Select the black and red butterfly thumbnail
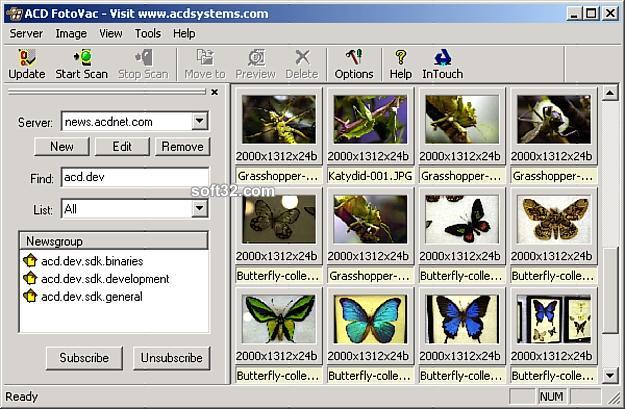Screen dimensions: 625x409 [x=462, y=219]
